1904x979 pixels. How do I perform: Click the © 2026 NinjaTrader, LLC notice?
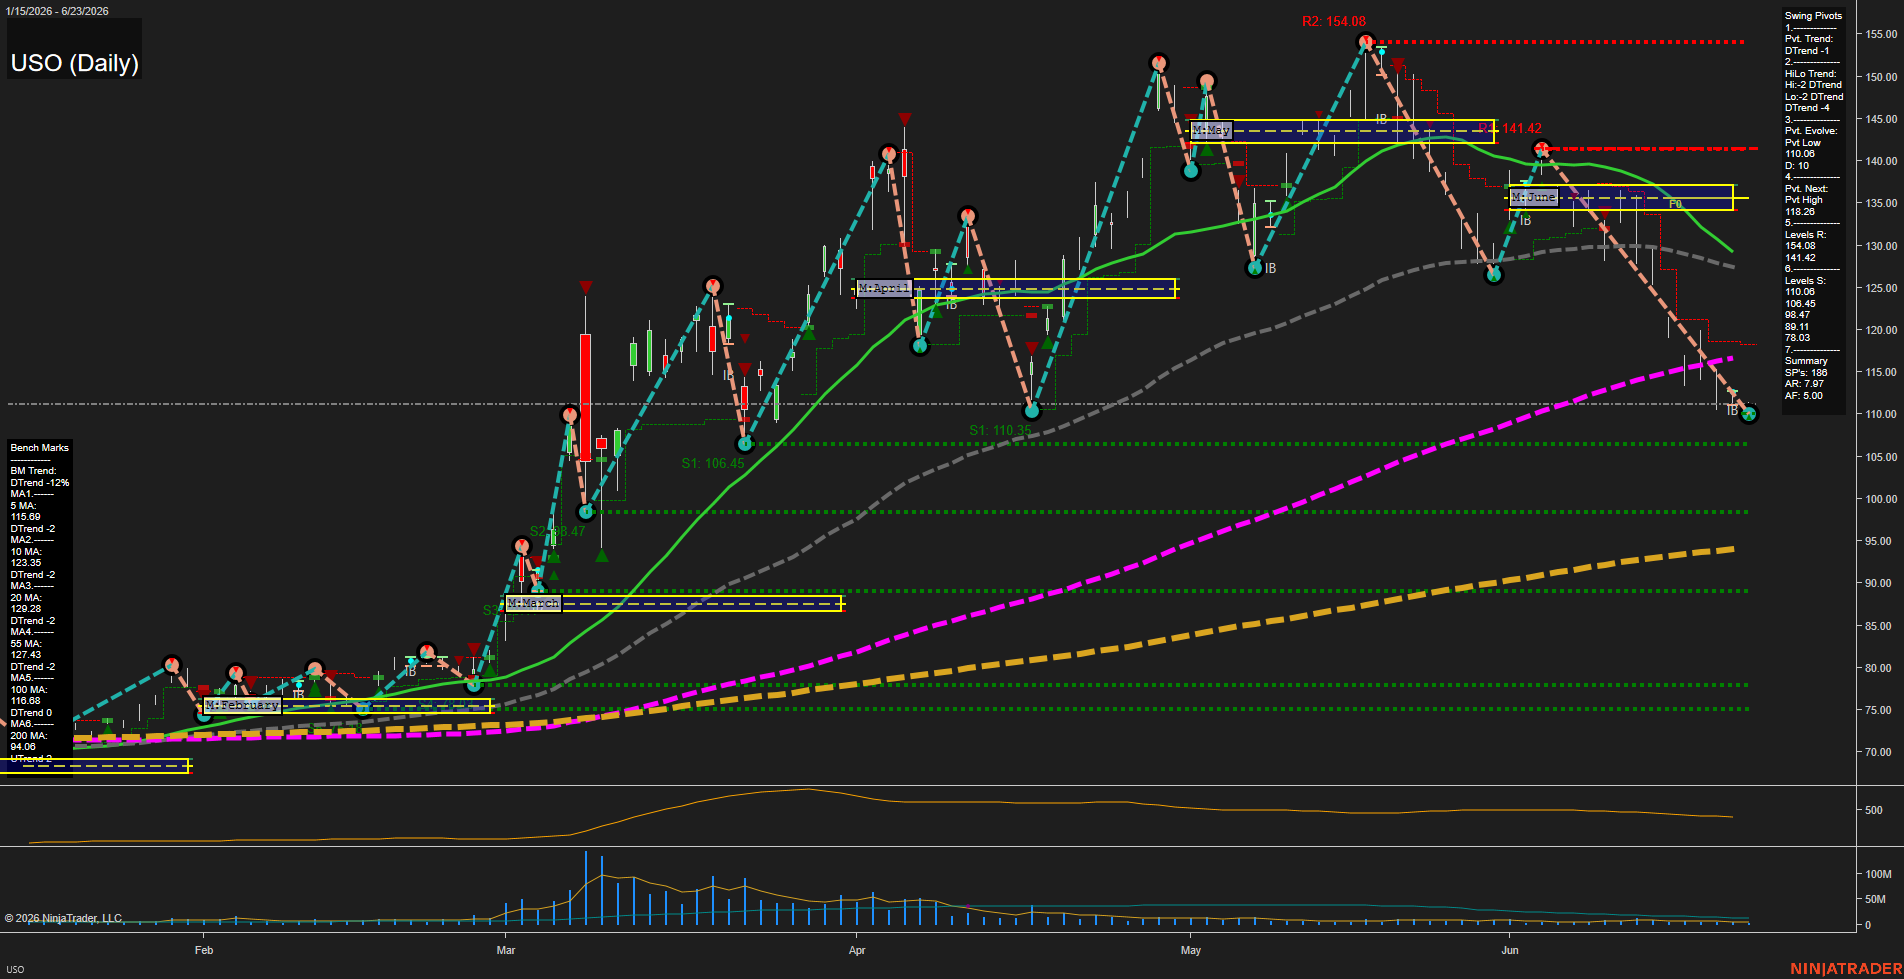pos(64,918)
